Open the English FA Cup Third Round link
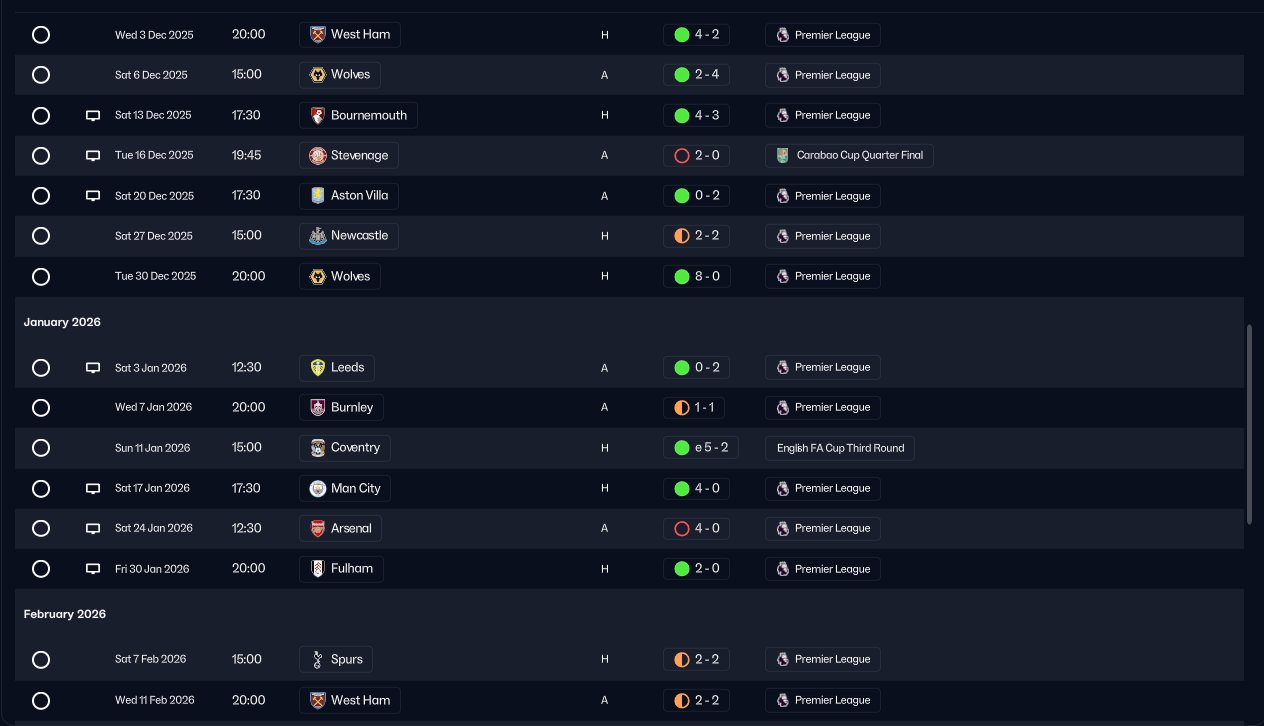The width and height of the screenshot is (1264, 726). pyautogui.click(x=840, y=448)
